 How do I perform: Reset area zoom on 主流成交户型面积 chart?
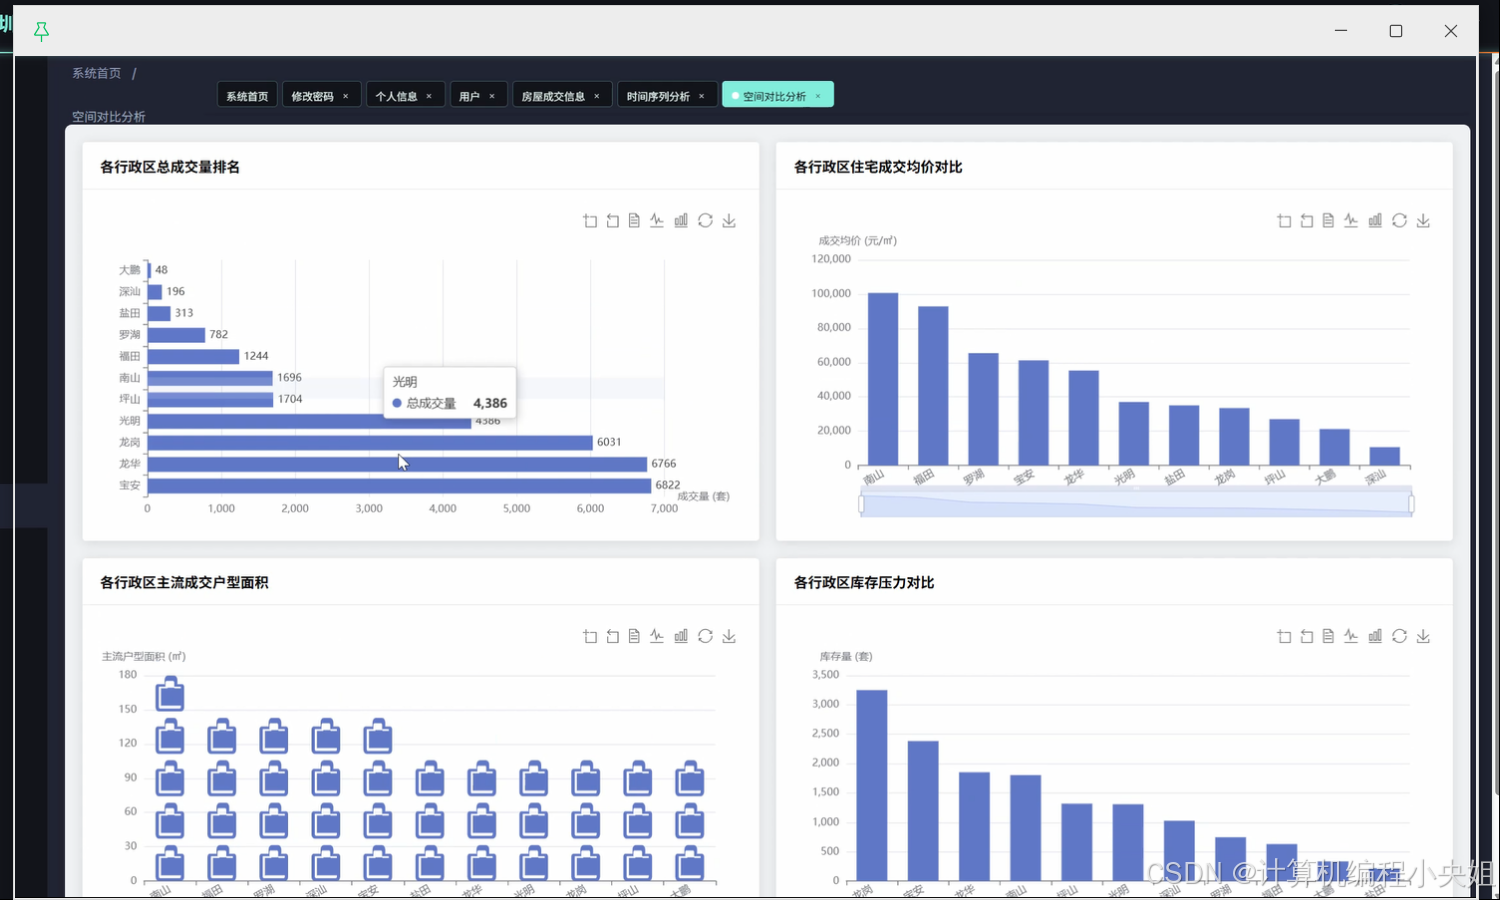[612, 636]
